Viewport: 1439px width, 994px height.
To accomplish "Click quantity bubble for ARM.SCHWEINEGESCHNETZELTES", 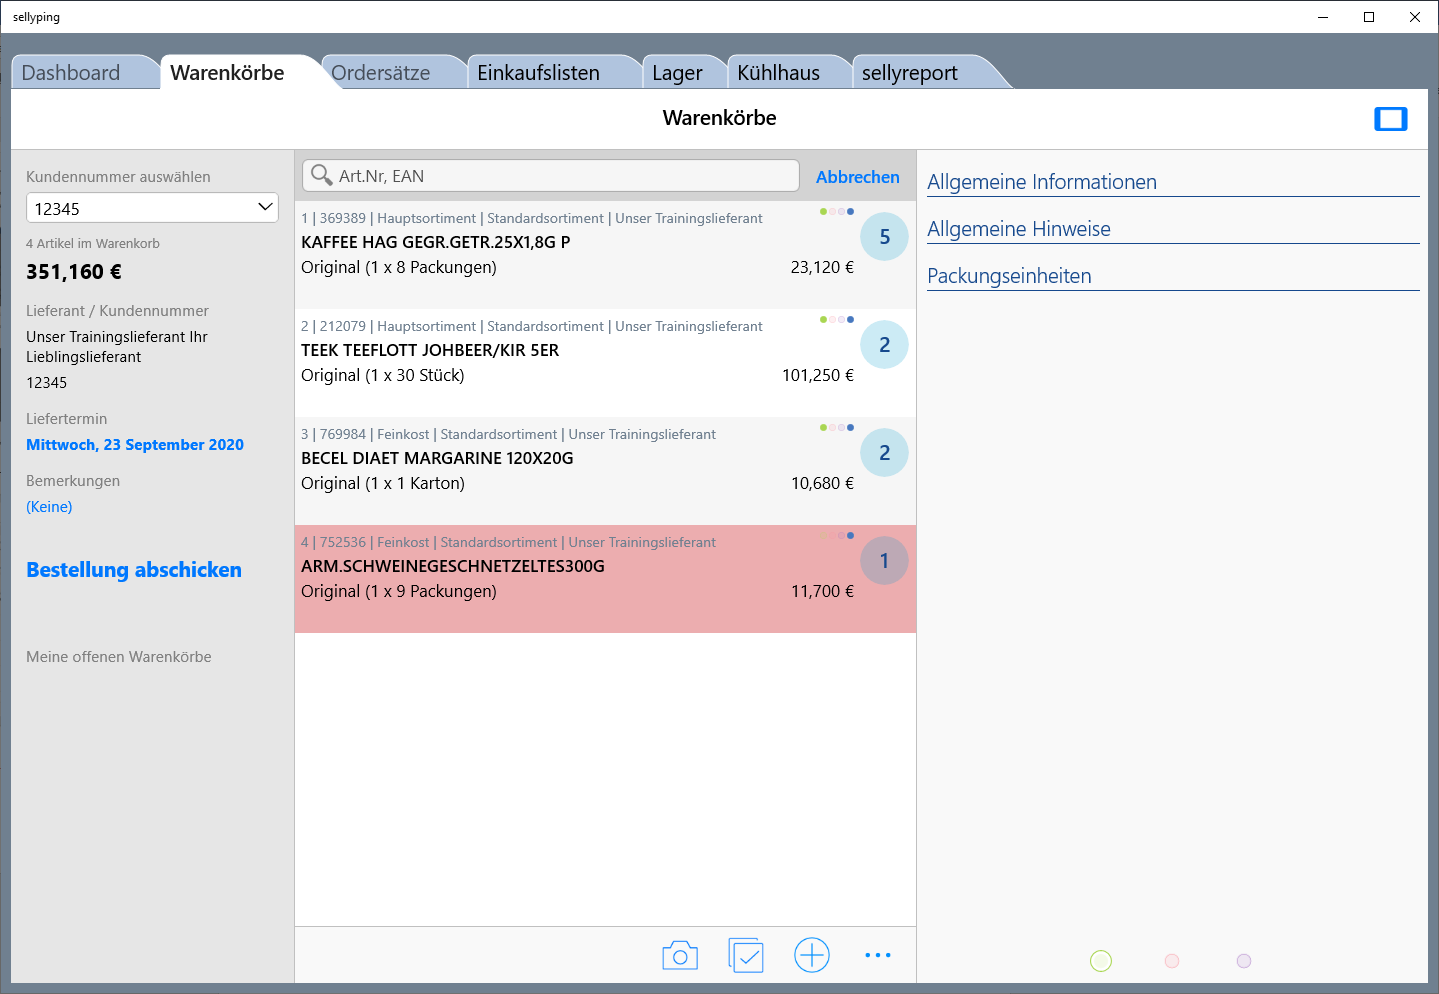I will click(x=884, y=561).
